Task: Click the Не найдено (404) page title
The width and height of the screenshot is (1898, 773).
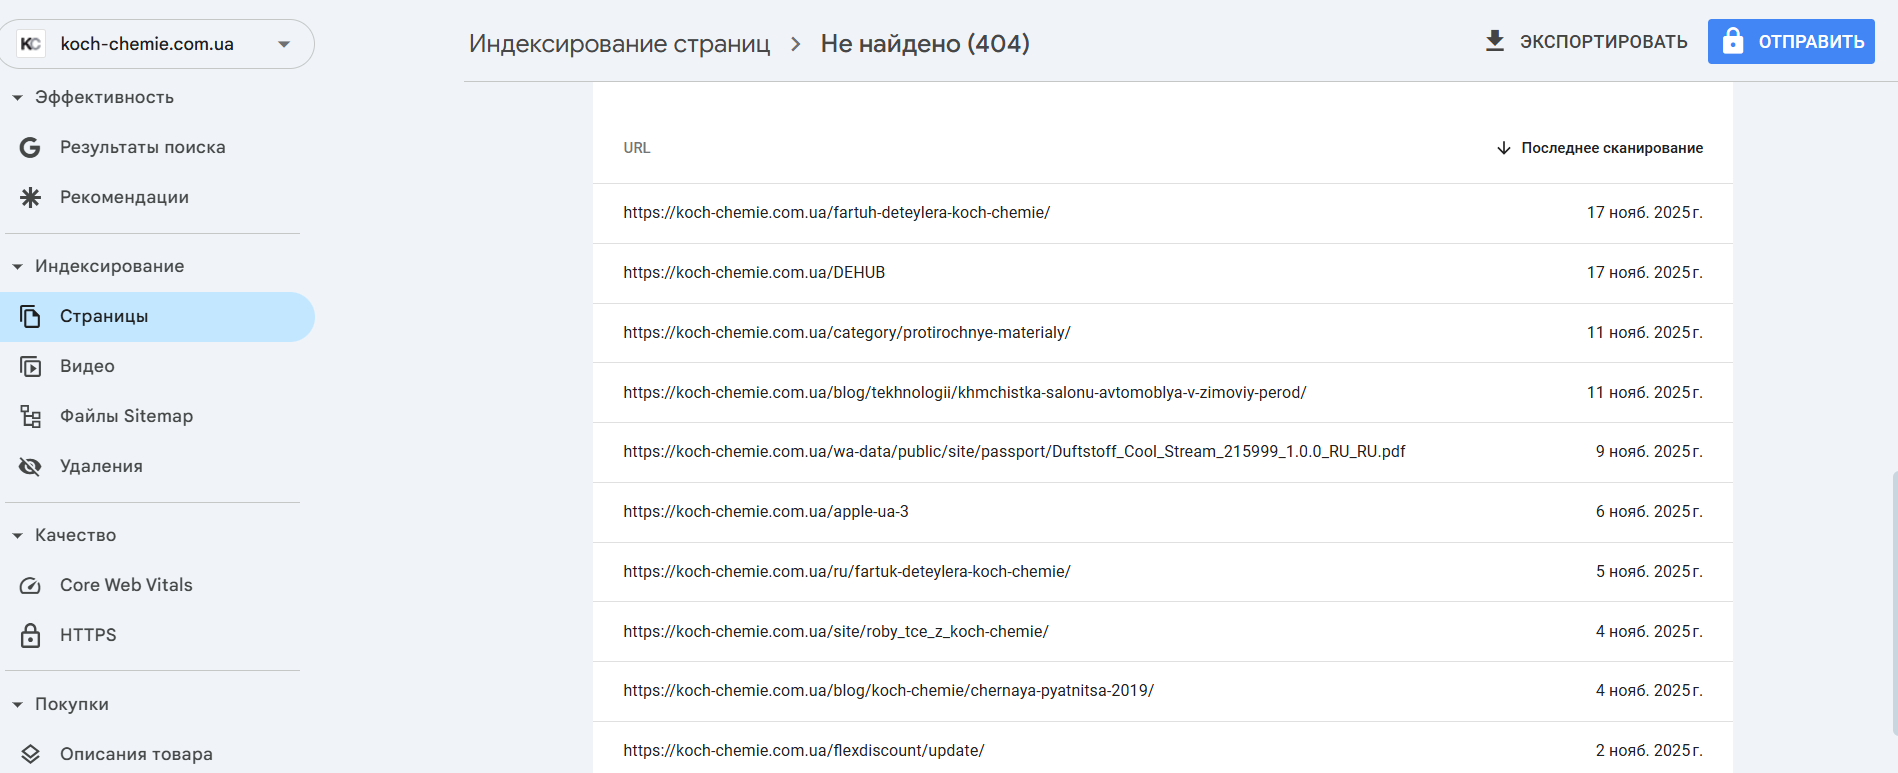Action: (x=925, y=44)
